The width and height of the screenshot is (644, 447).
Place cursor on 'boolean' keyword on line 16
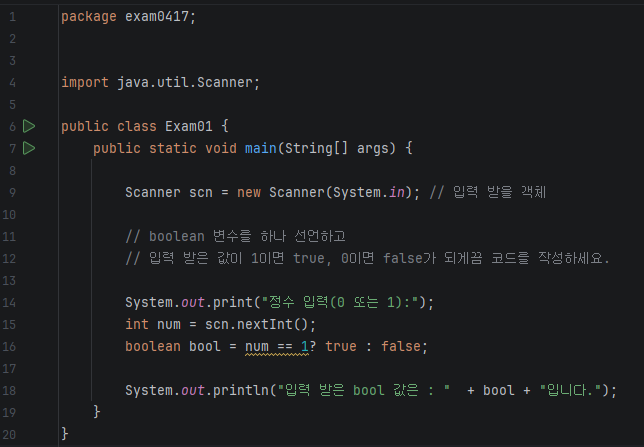(153, 346)
